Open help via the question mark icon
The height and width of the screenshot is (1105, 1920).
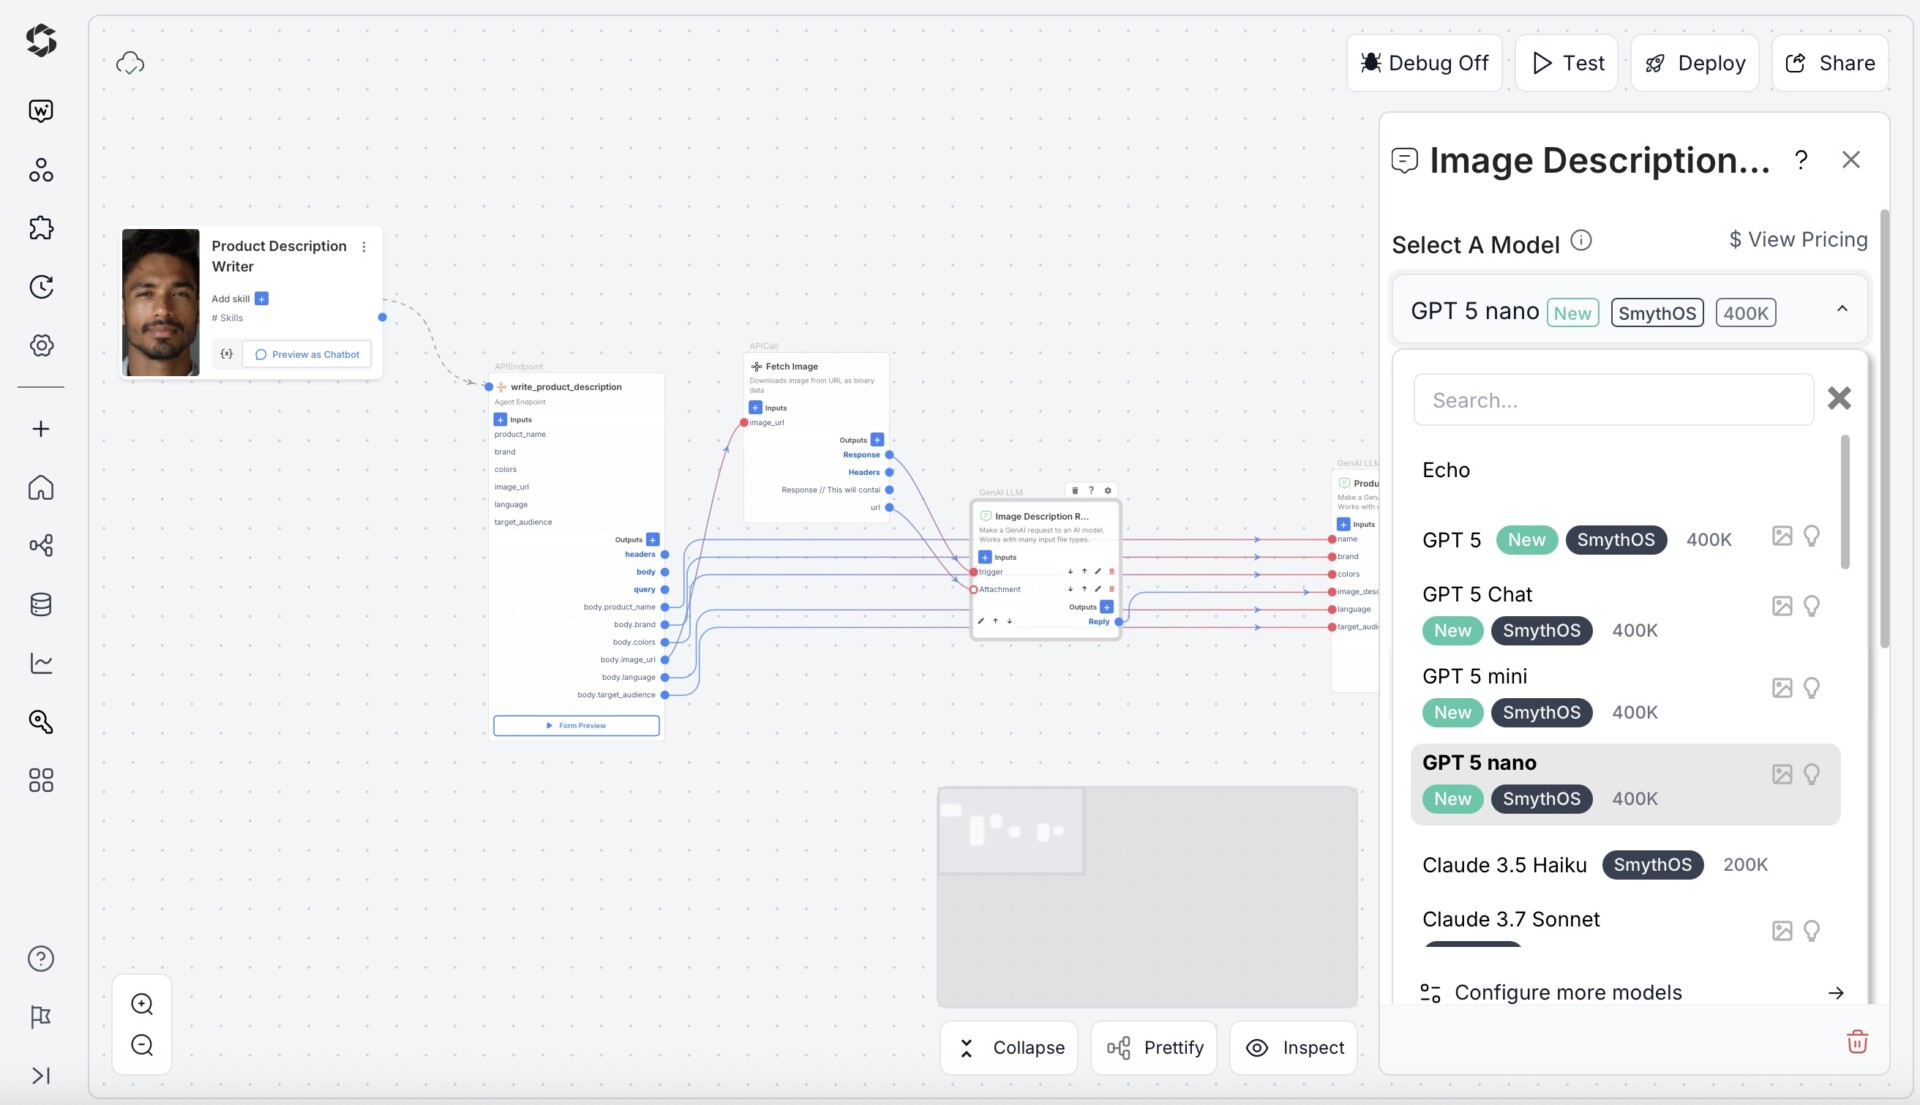41,958
